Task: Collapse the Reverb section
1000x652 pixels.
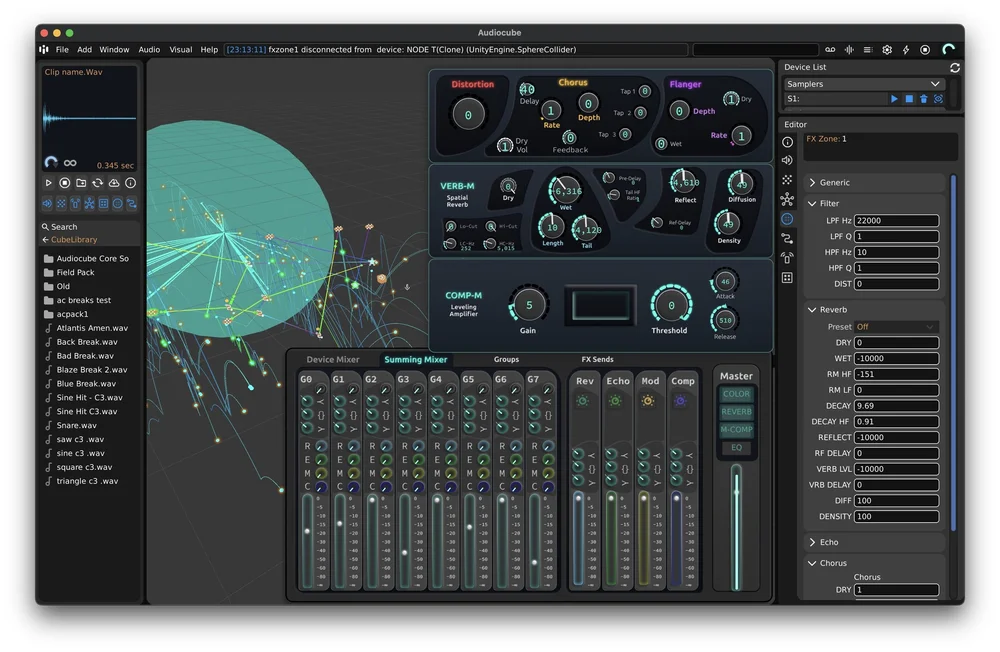Action: tap(874, 309)
